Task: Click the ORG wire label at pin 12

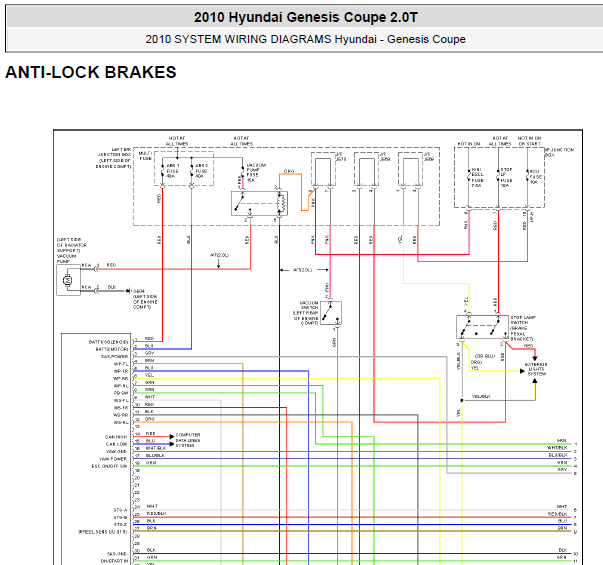Action: [150, 418]
